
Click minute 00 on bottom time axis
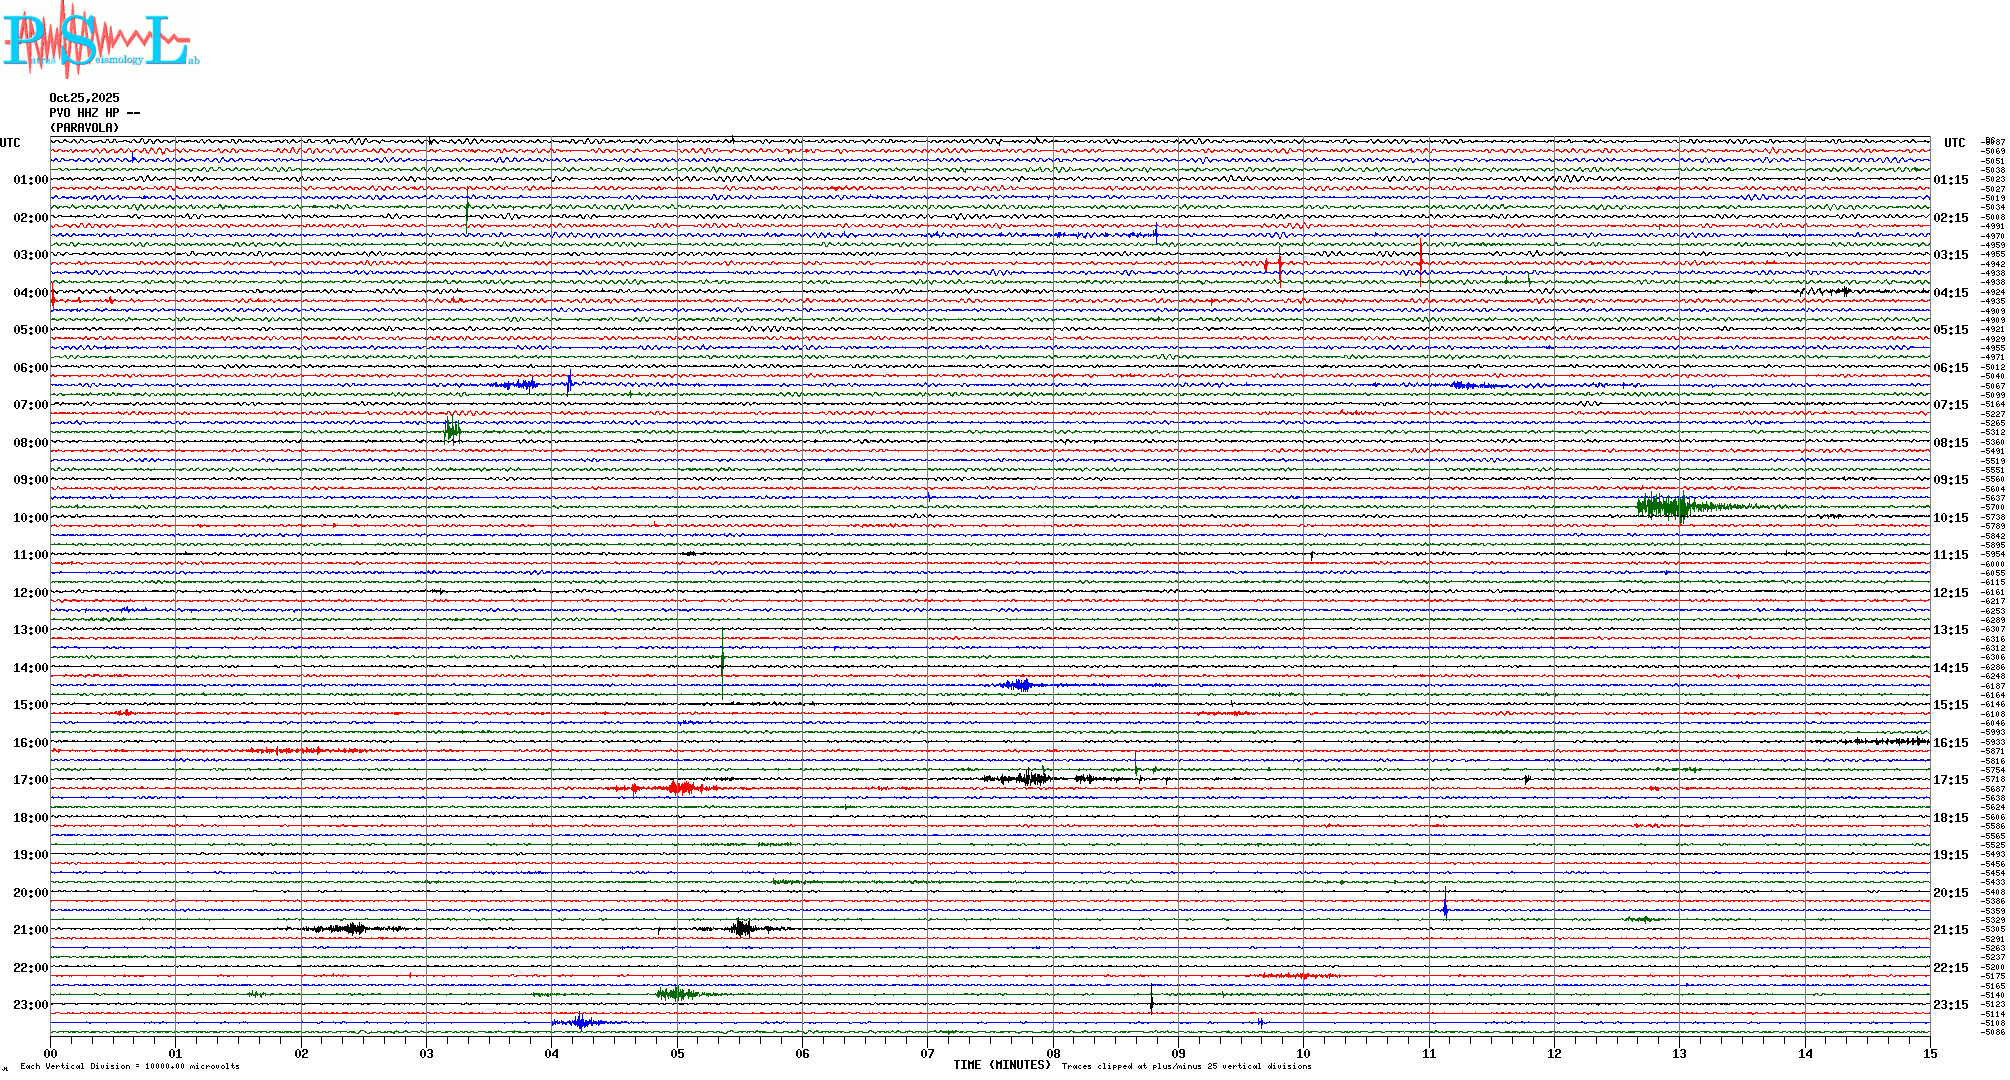point(51,1053)
